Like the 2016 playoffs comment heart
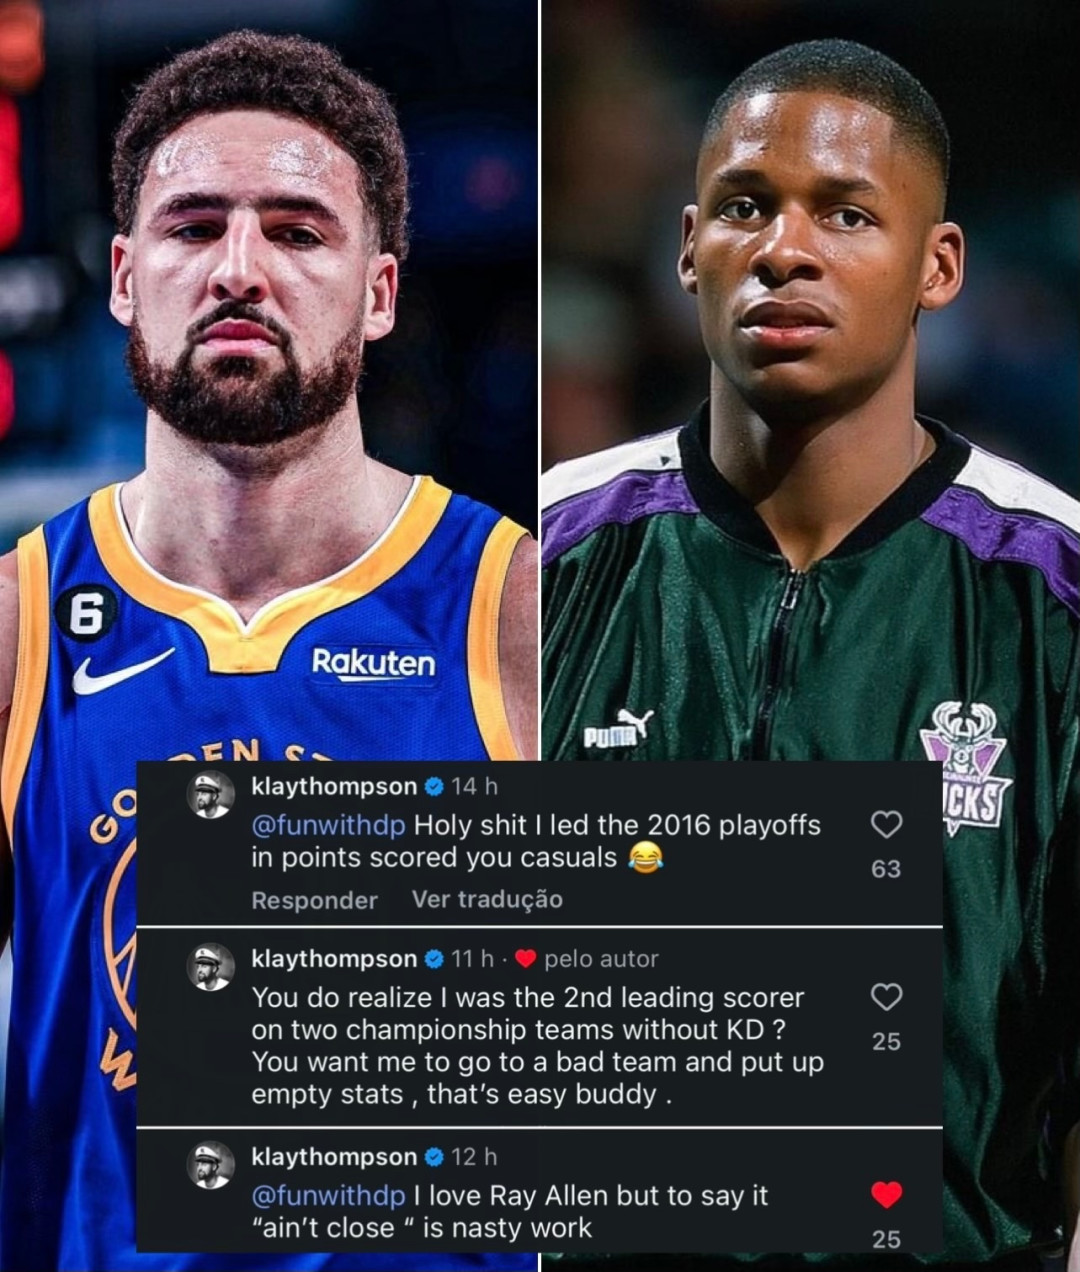Screen dimensions: 1080x1272 click(886, 825)
